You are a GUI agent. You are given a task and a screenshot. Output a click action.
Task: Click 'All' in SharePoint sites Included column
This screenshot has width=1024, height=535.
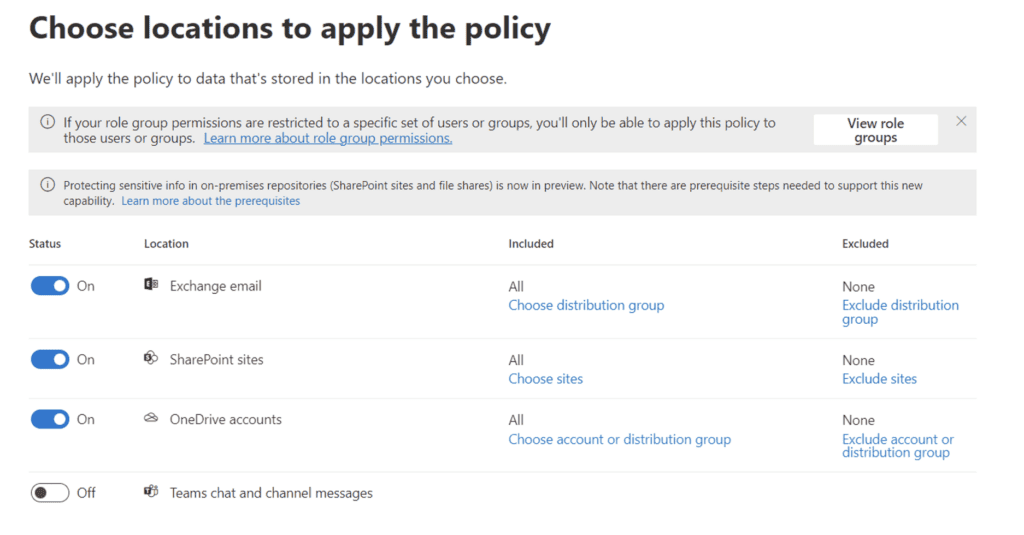(516, 361)
